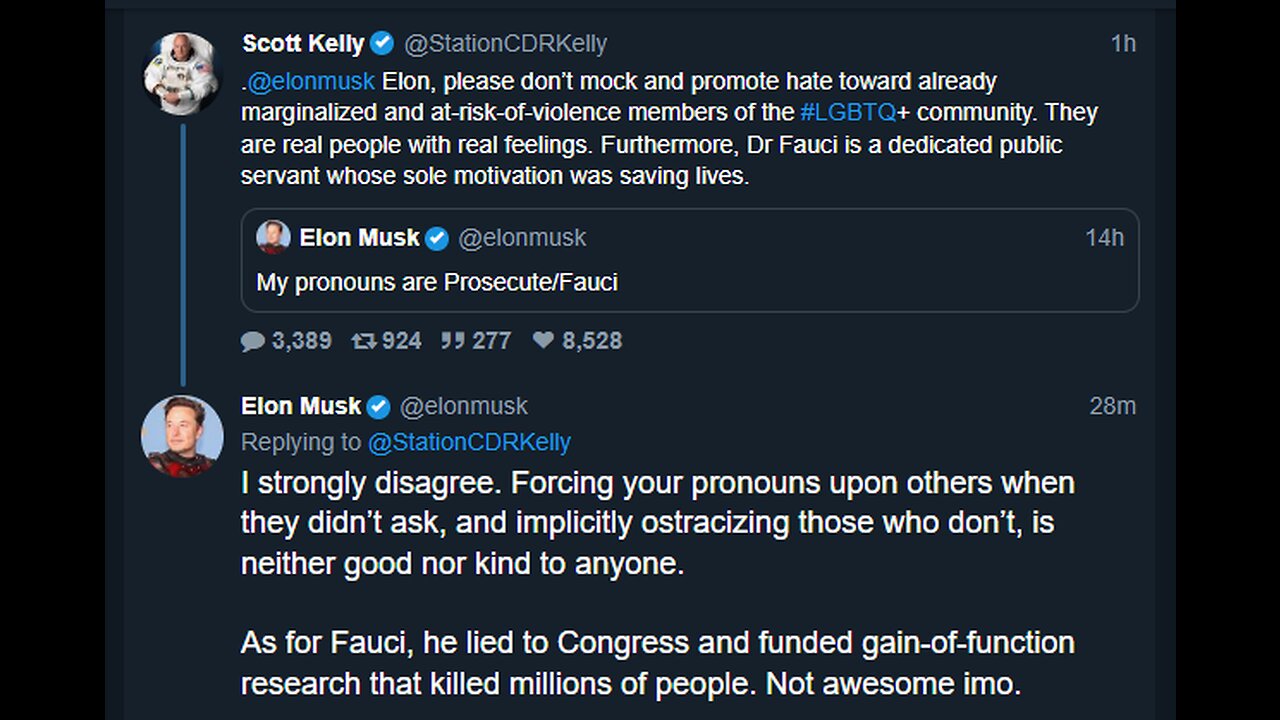This screenshot has width=1280, height=720.
Task: Click Scott Kelly's verified badge
Action: coord(382,44)
